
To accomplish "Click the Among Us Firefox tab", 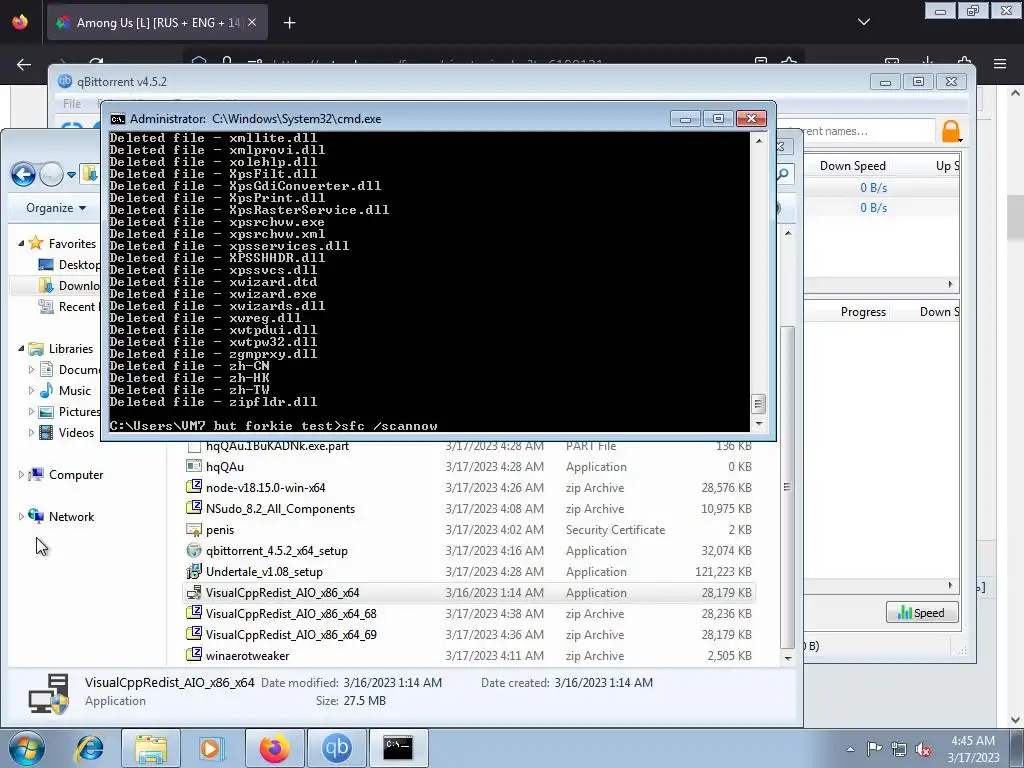I will pyautogui.click(x=157, y=22).
